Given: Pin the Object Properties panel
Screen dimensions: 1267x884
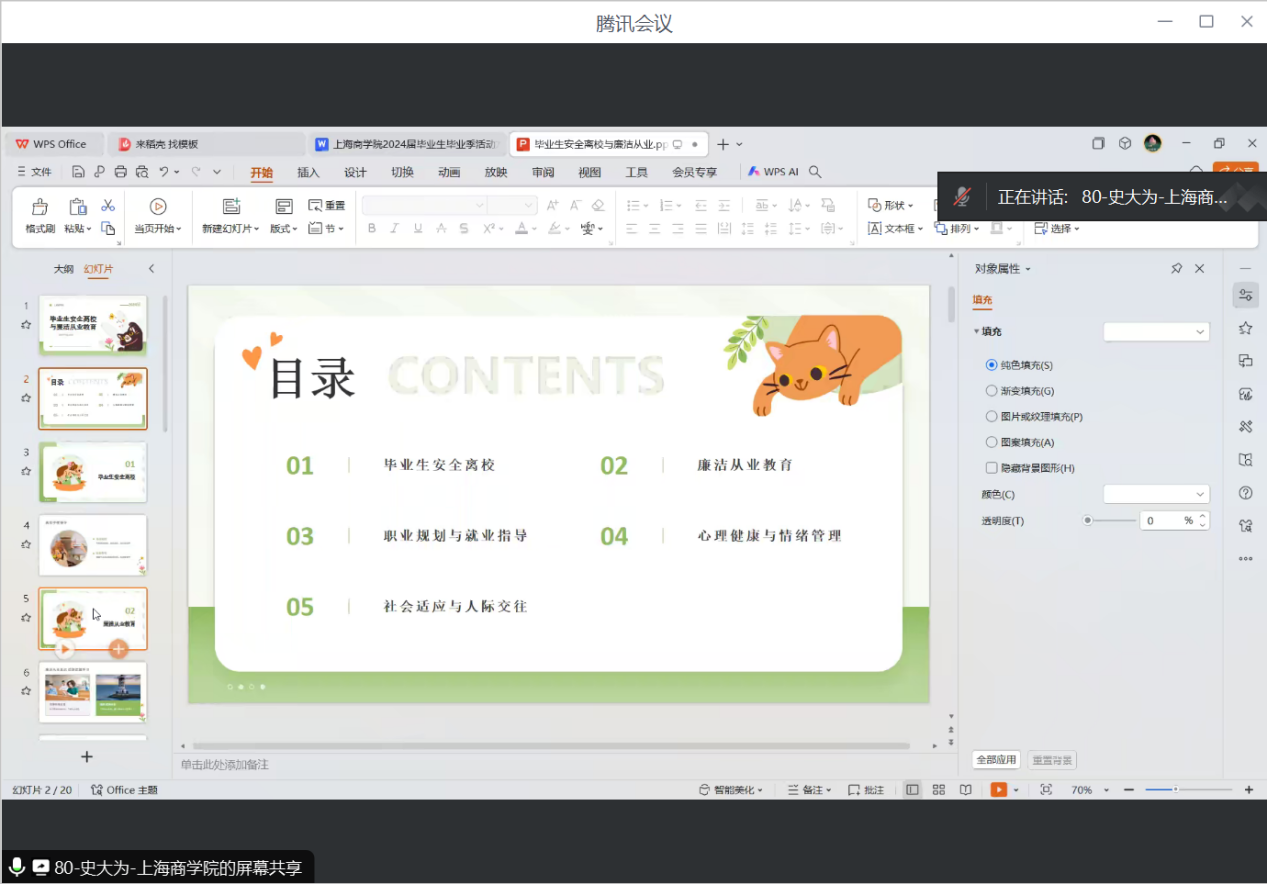Looking at the screenshot, I should point(1176,269).
